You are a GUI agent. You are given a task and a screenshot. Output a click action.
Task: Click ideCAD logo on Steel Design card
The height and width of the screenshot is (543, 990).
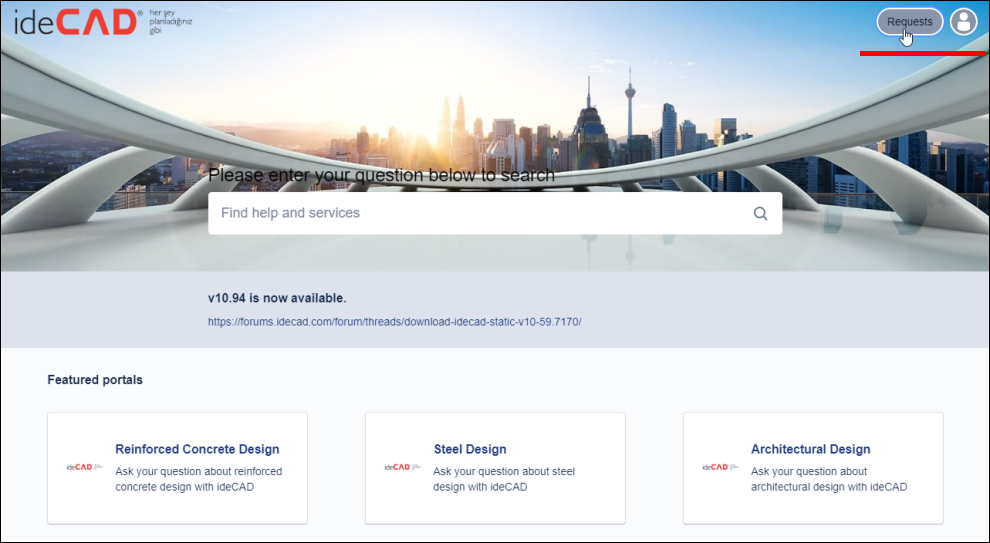(x=403, y=467)
